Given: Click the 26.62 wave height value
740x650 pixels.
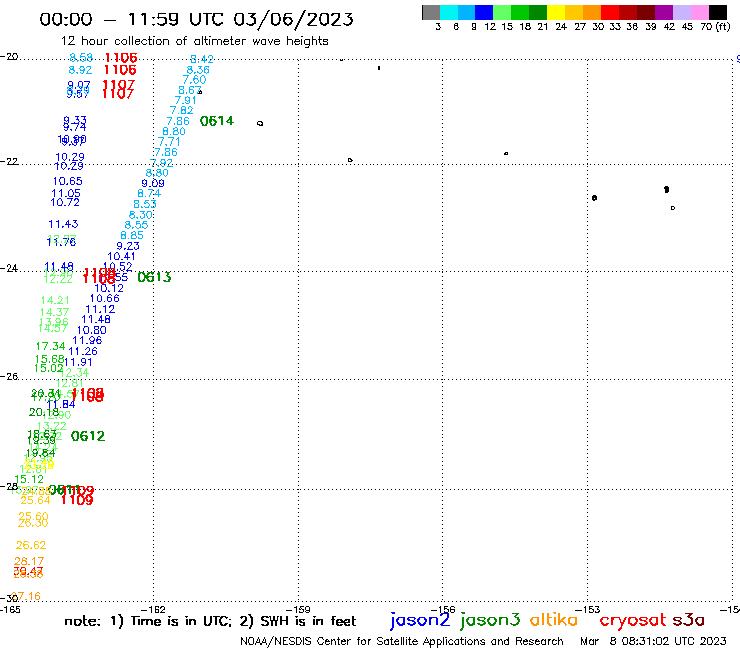Looking at the screenshot, I should [x=31, y=545].
